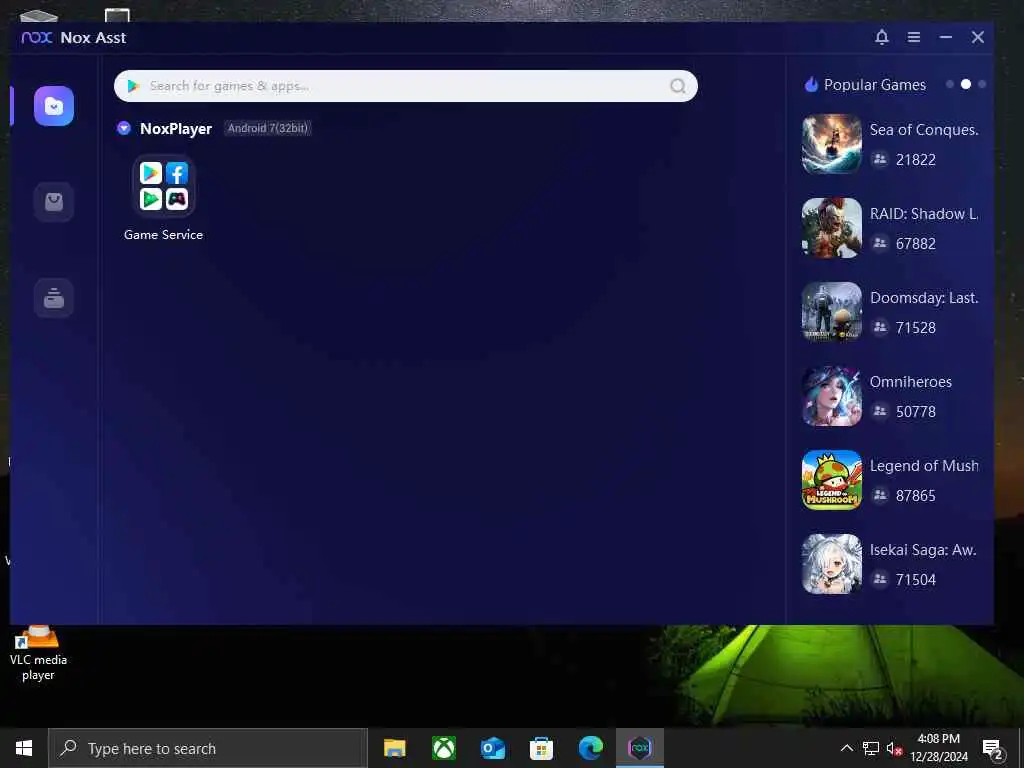
Task: Click player count 71504
Action: 916,580
